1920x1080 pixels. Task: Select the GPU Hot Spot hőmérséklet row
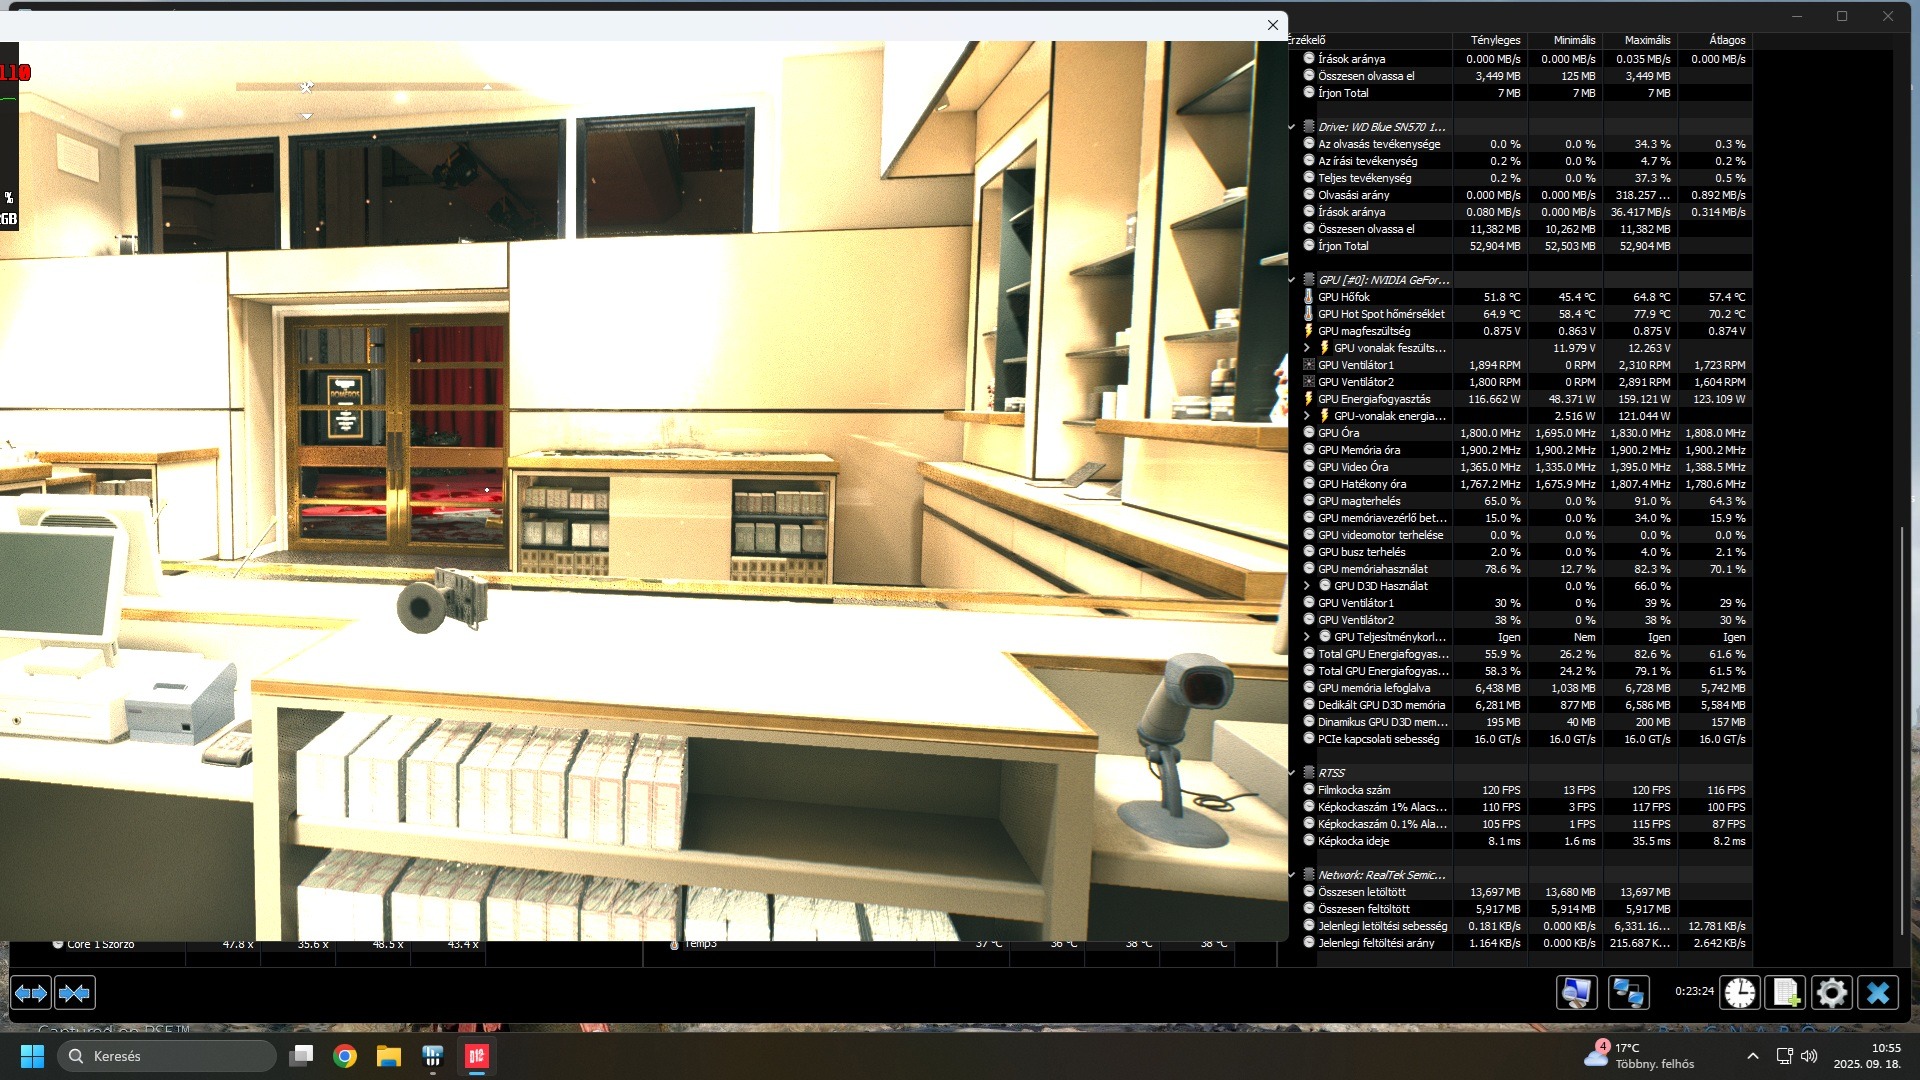[x=1380, y=314]
